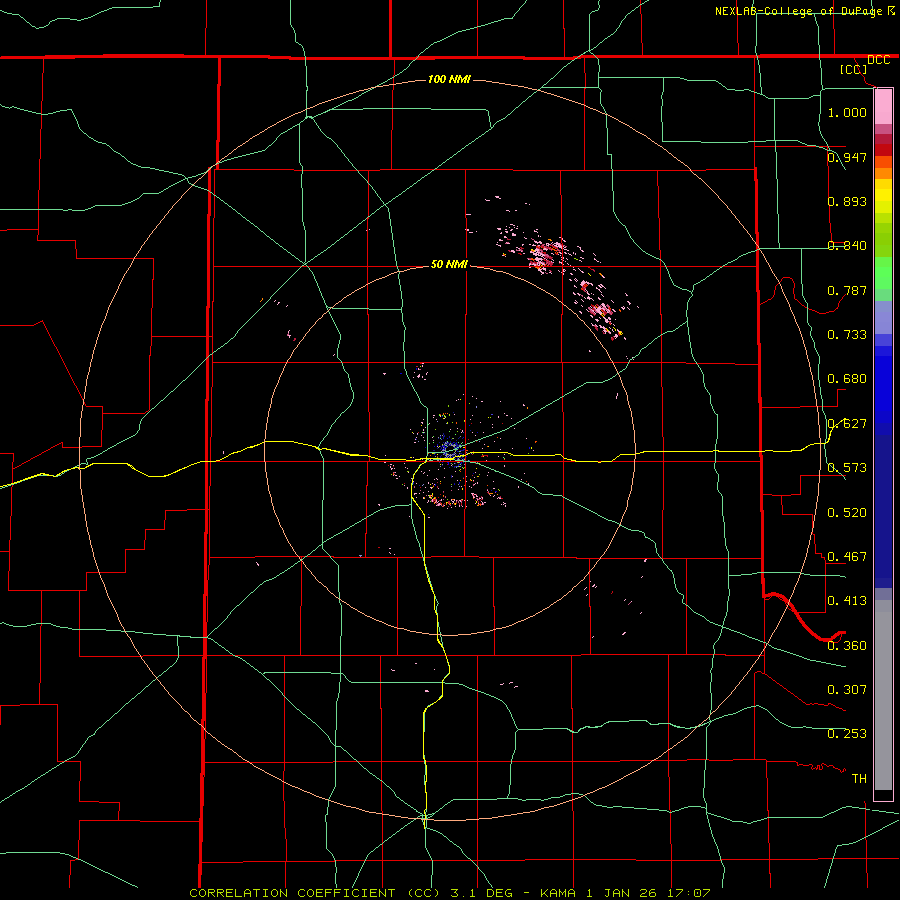Select the 0.680 legend value
The height and width of the screenshot is (900, 900).
(847, 379)
